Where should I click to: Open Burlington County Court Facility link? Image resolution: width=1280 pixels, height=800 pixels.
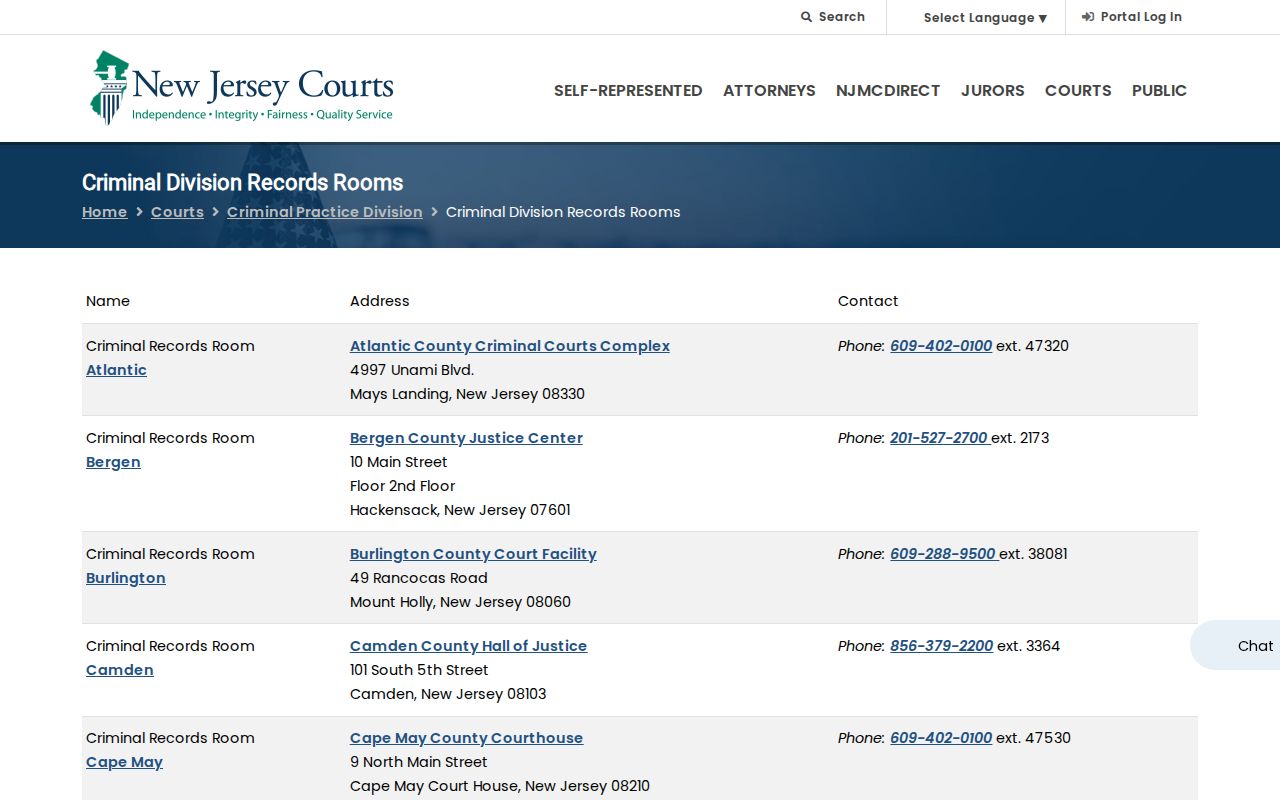pyautogui.click(x=473, y=554)
